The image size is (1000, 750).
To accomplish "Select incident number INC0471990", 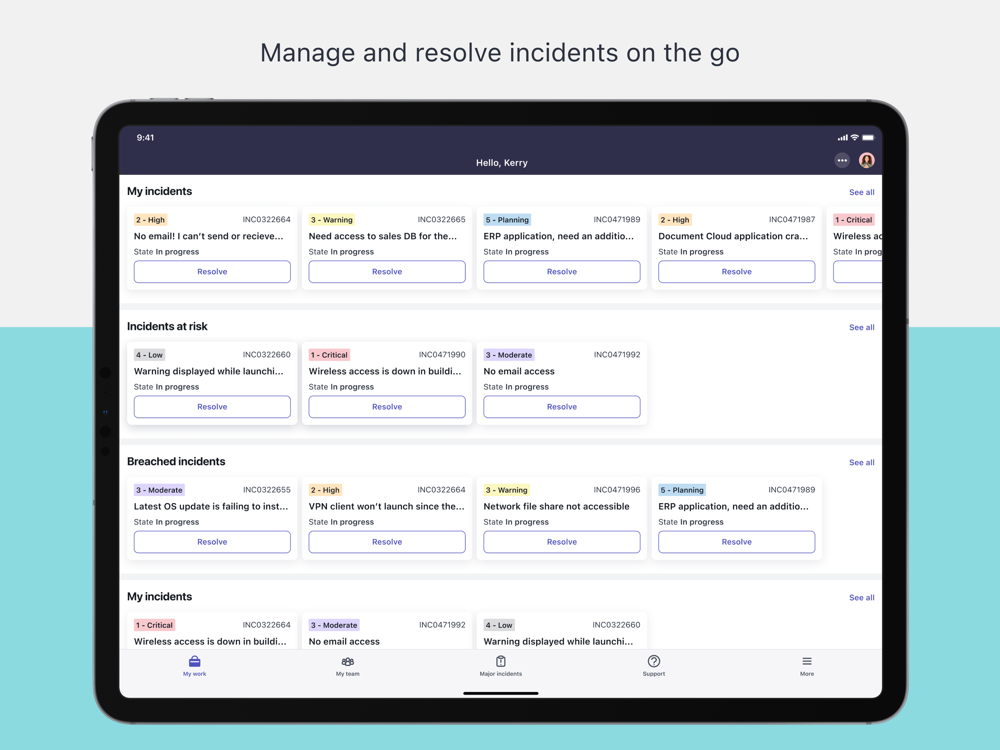I will coord(442,355).
